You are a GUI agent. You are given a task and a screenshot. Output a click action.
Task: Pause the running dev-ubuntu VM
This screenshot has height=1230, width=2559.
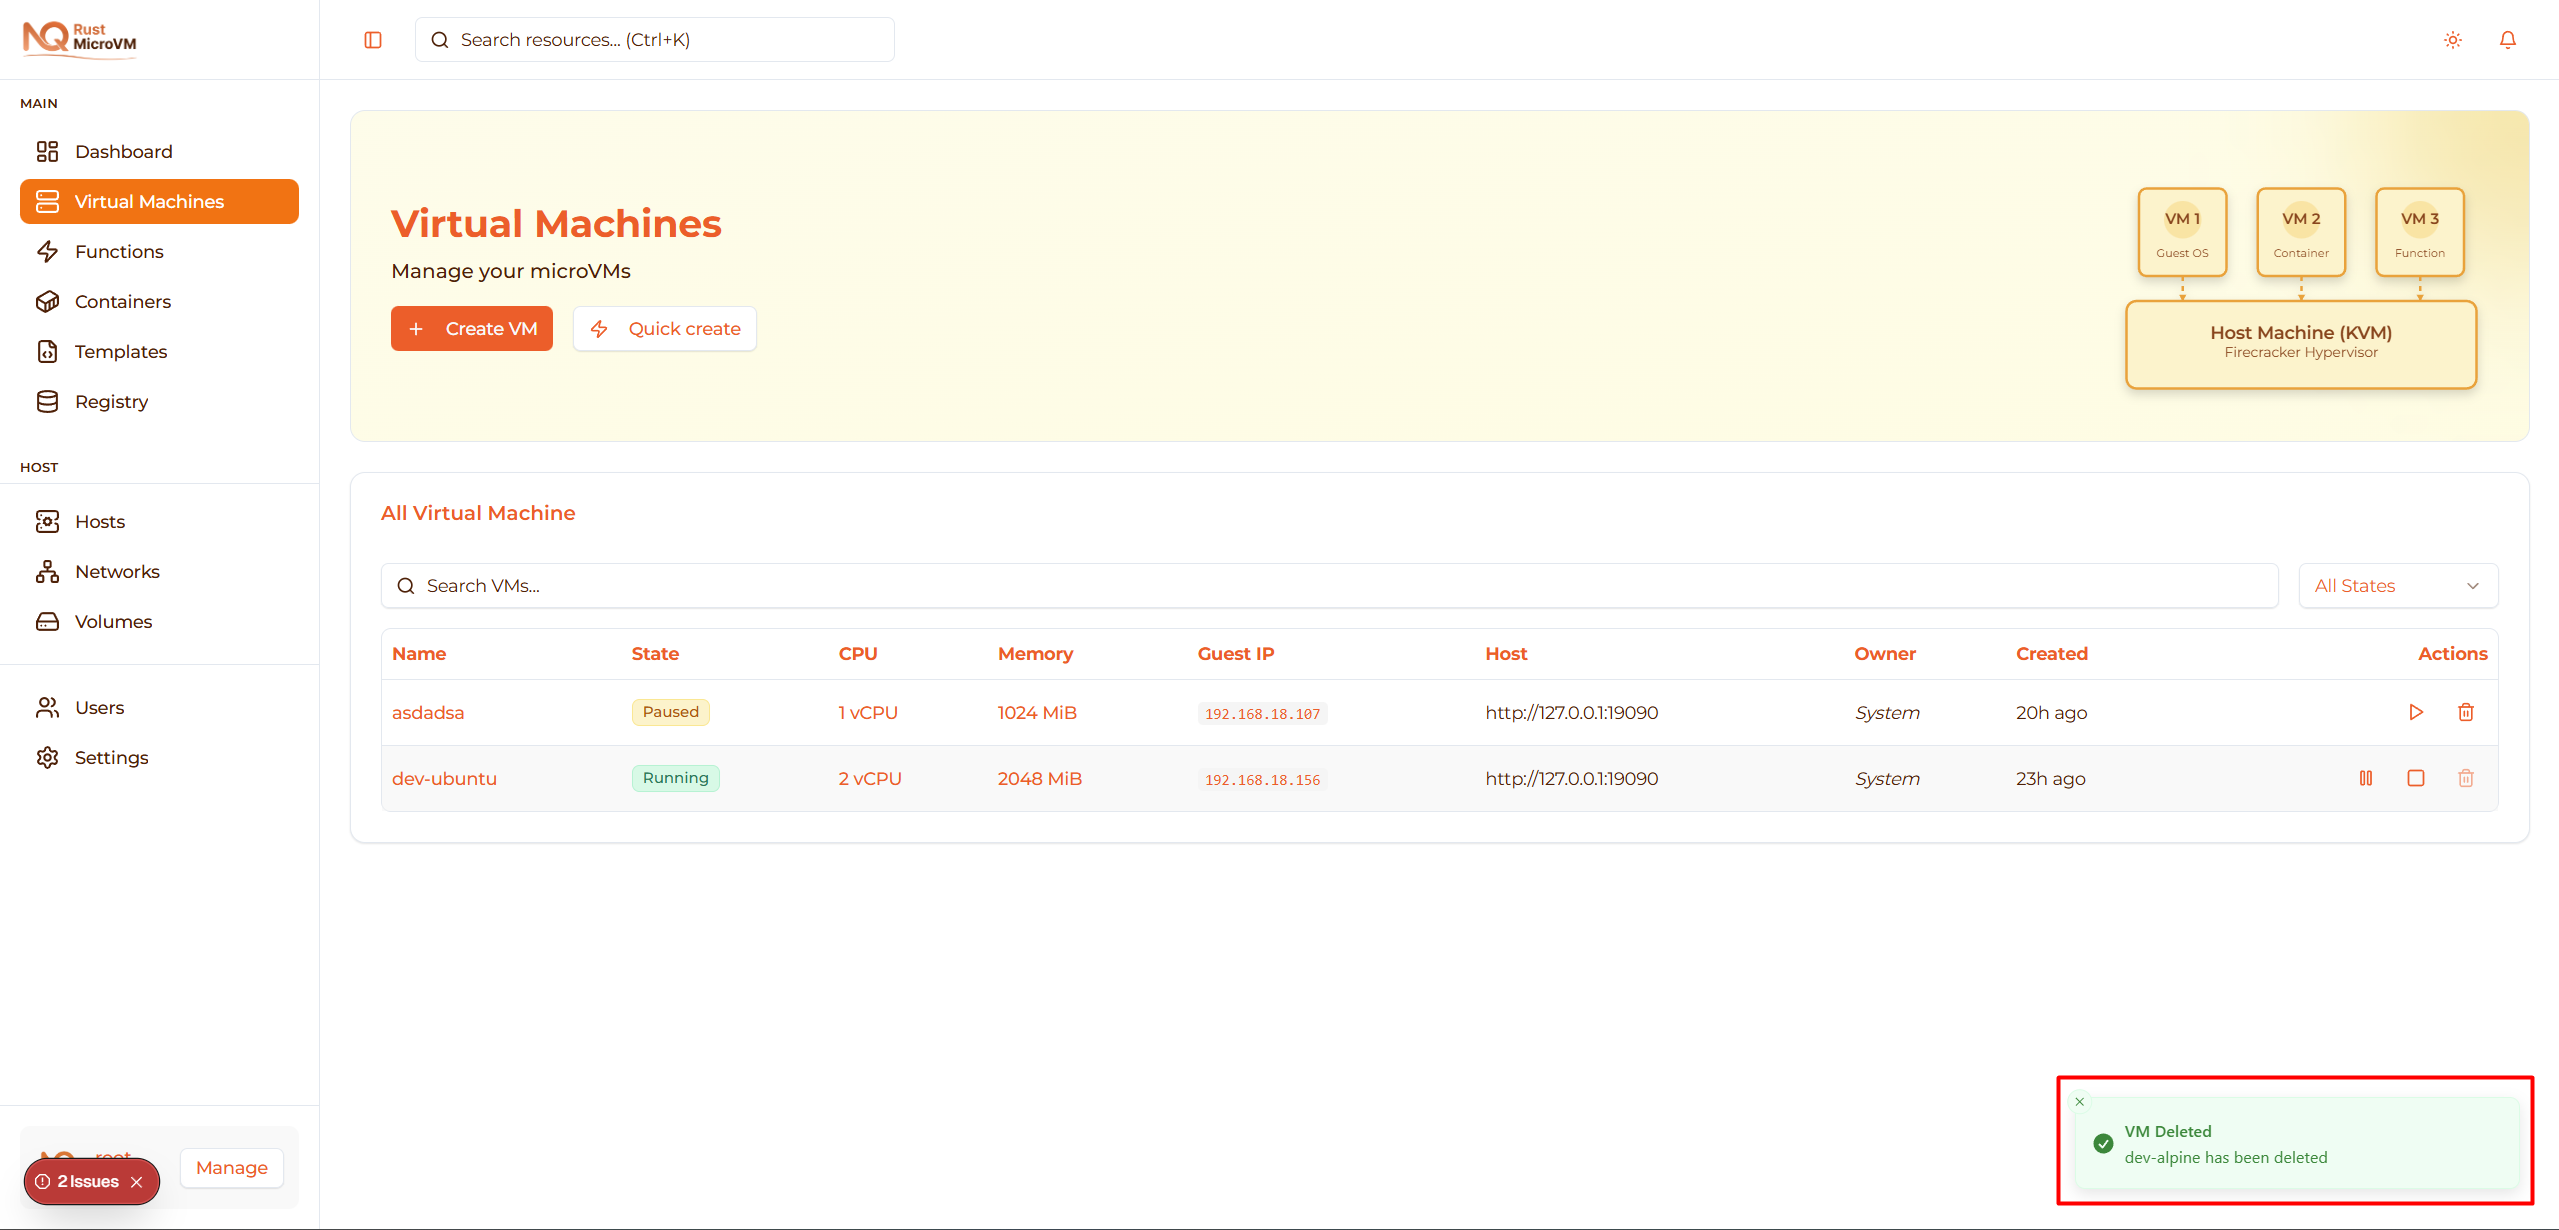coord(2366,778)
